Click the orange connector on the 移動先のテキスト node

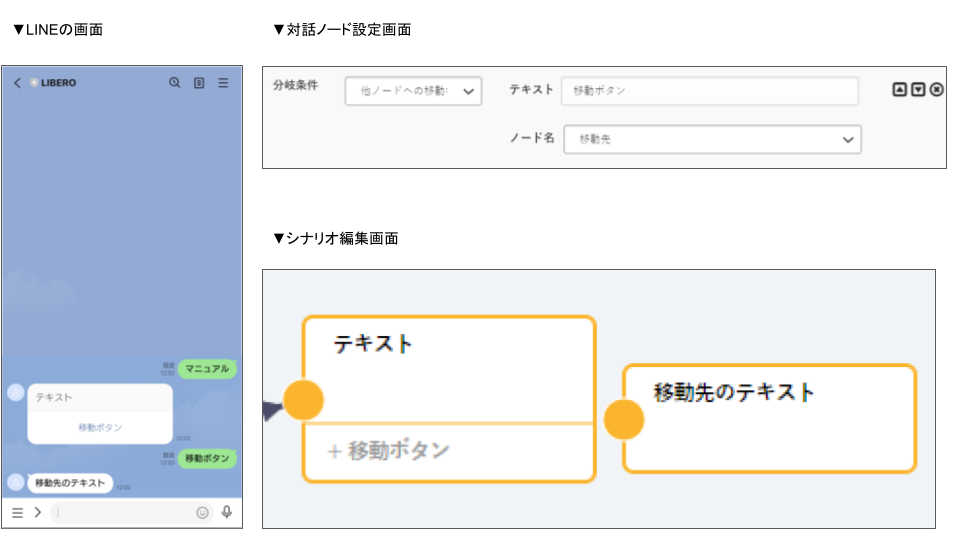coord(625,419)
